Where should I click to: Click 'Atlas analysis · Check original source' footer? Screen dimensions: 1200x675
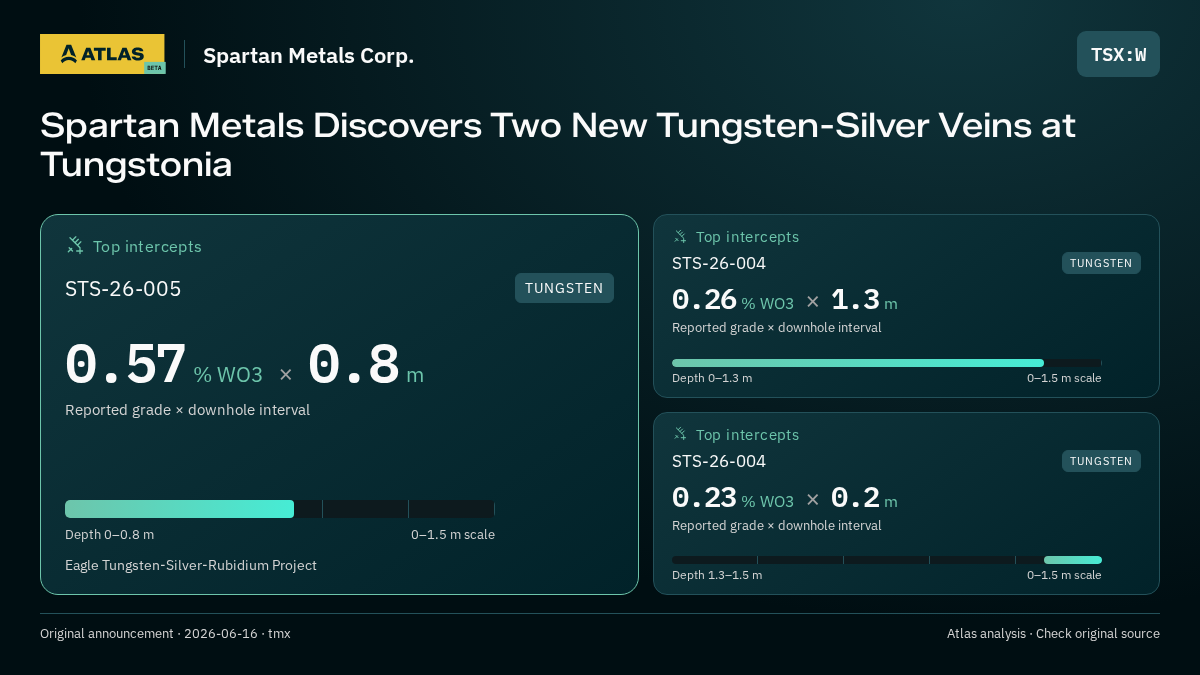(x=1053, y=633)
